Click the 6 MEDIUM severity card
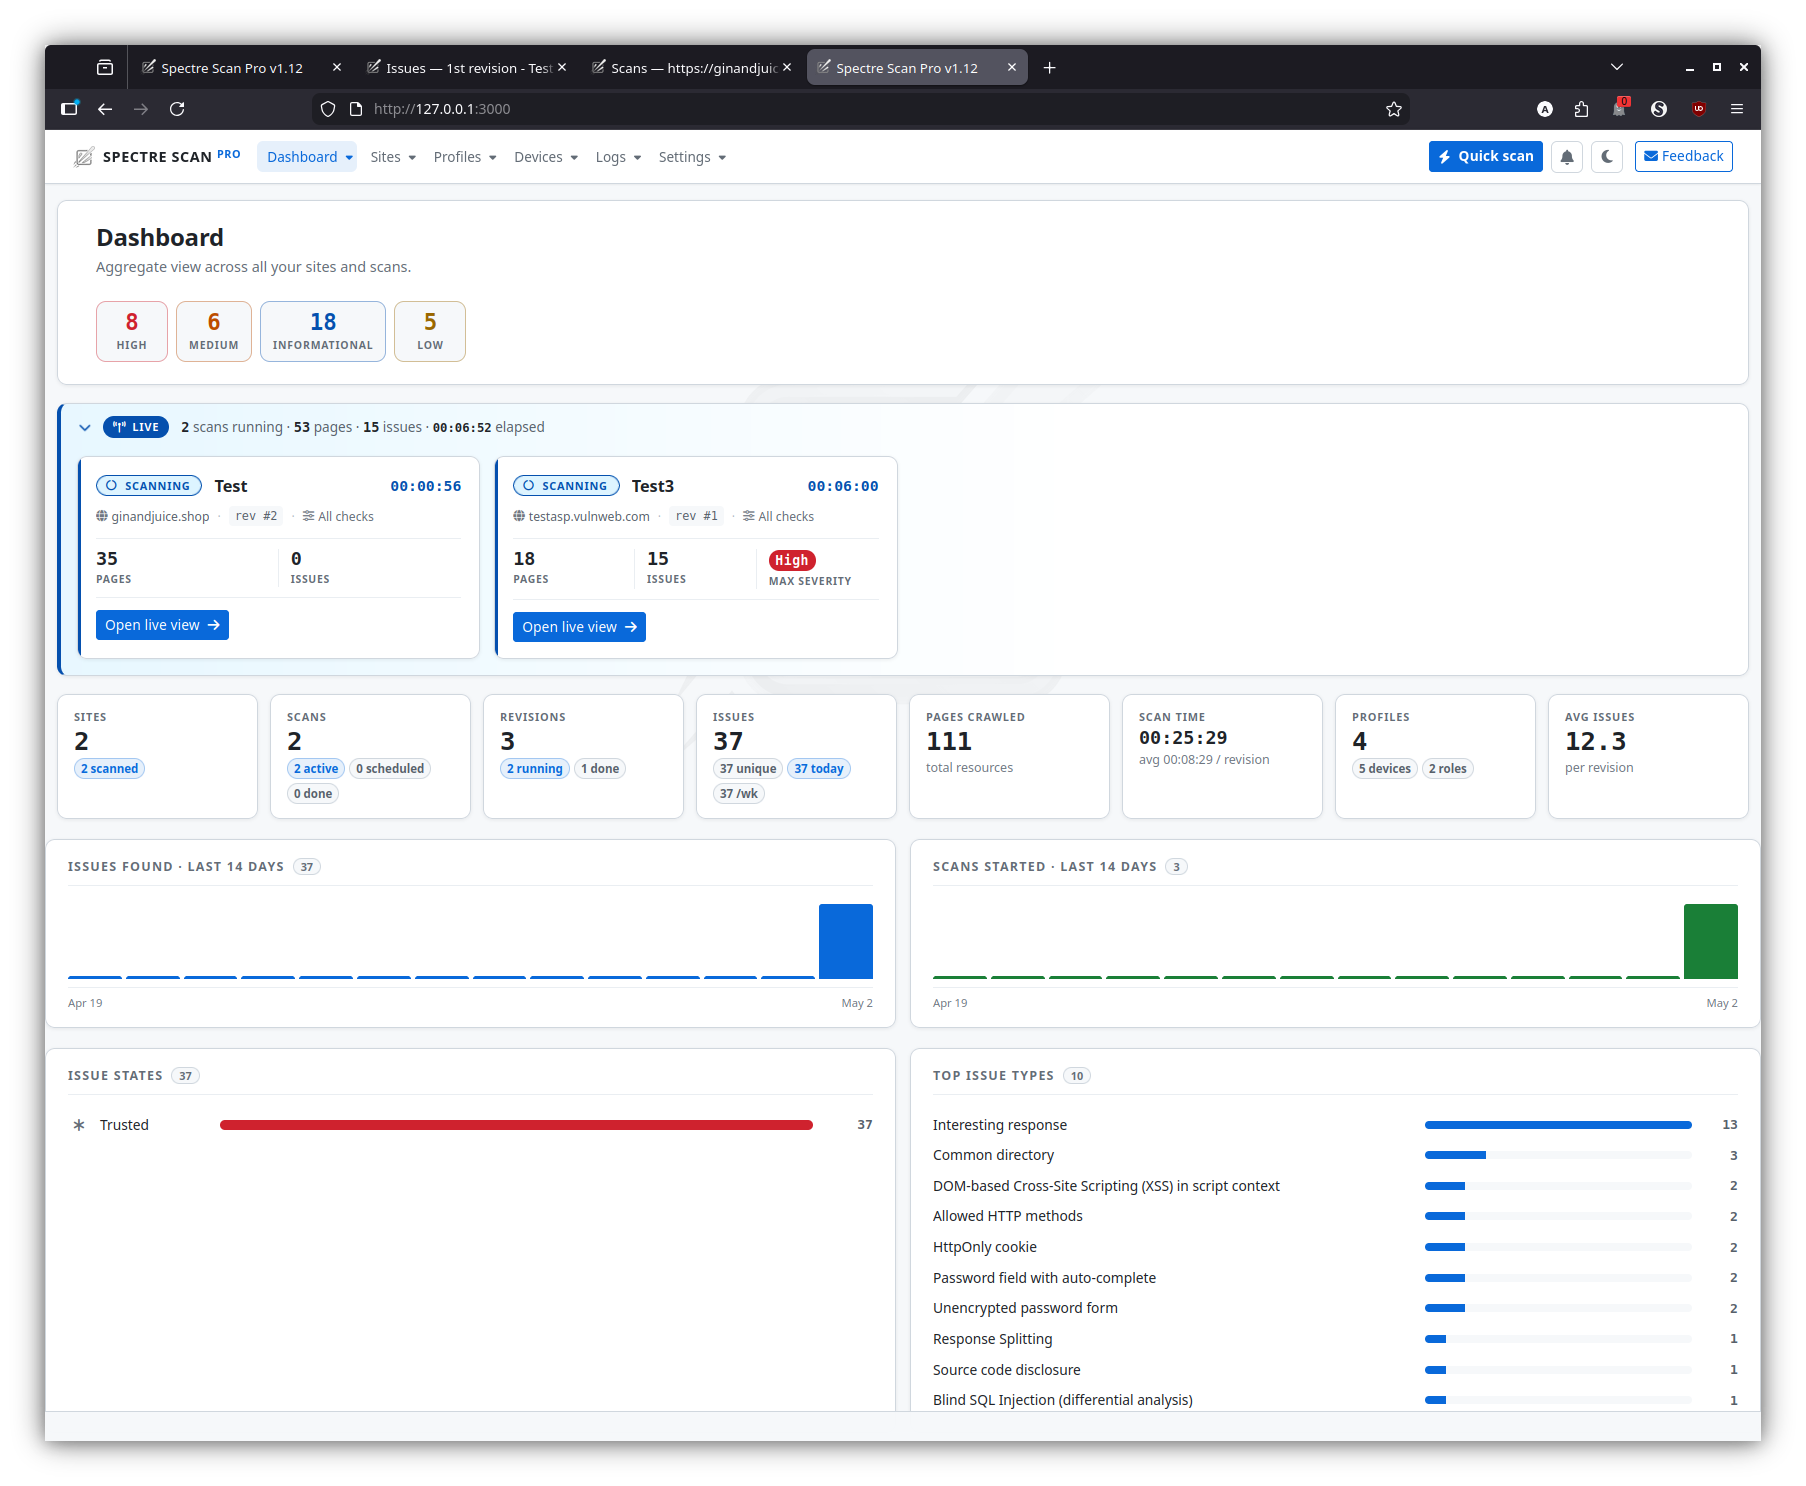This screenshot has height=1486, width=1806. click(x=214, y=331)
